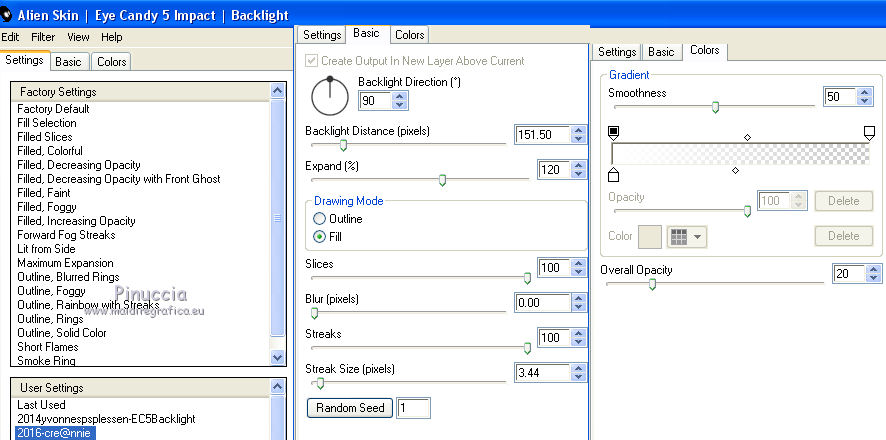Click the Overall Opacity value field
This screenshot has height=440, width=886.
coord(850,273)
